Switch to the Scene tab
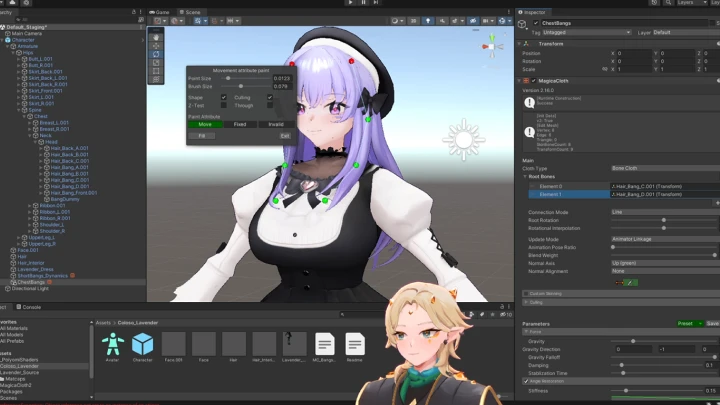 pos(190,12)
